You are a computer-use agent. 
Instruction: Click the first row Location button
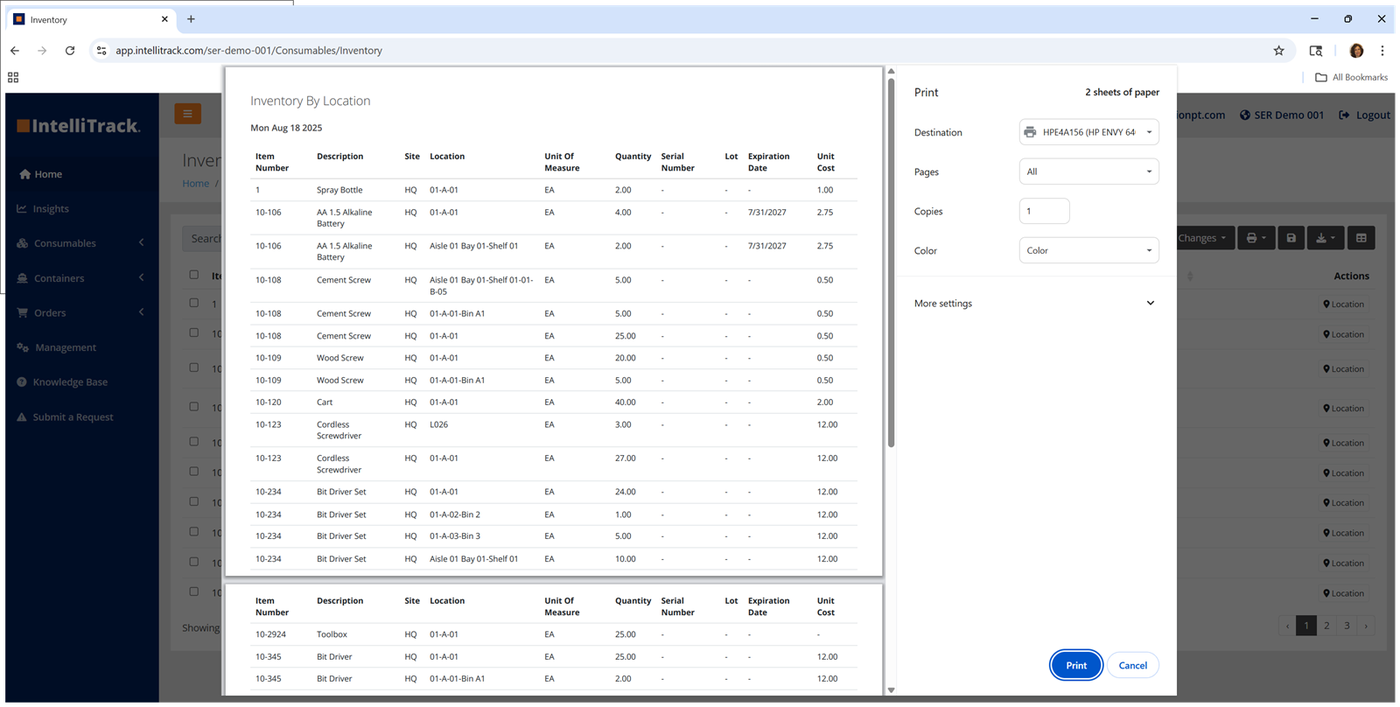pos(1343,304)
